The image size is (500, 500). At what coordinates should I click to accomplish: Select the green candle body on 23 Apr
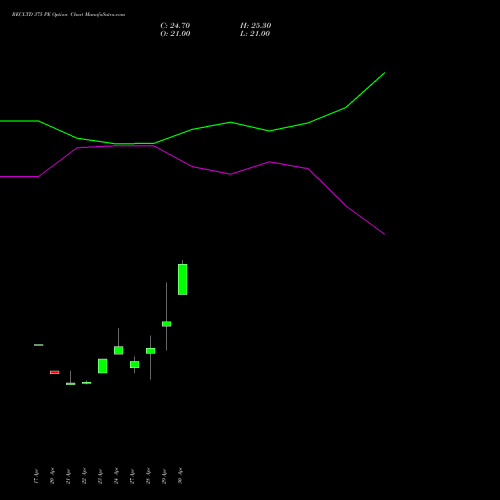(103, 366)
